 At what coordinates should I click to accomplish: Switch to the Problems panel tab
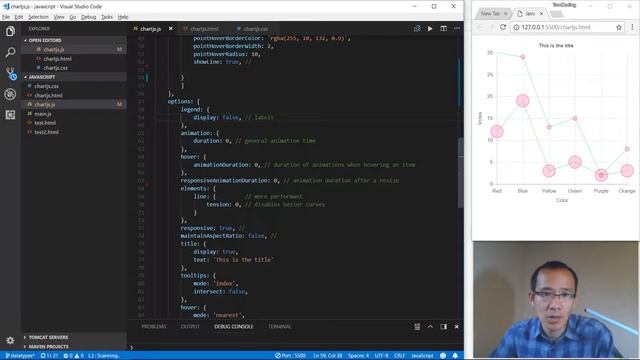tap(154, 327)
